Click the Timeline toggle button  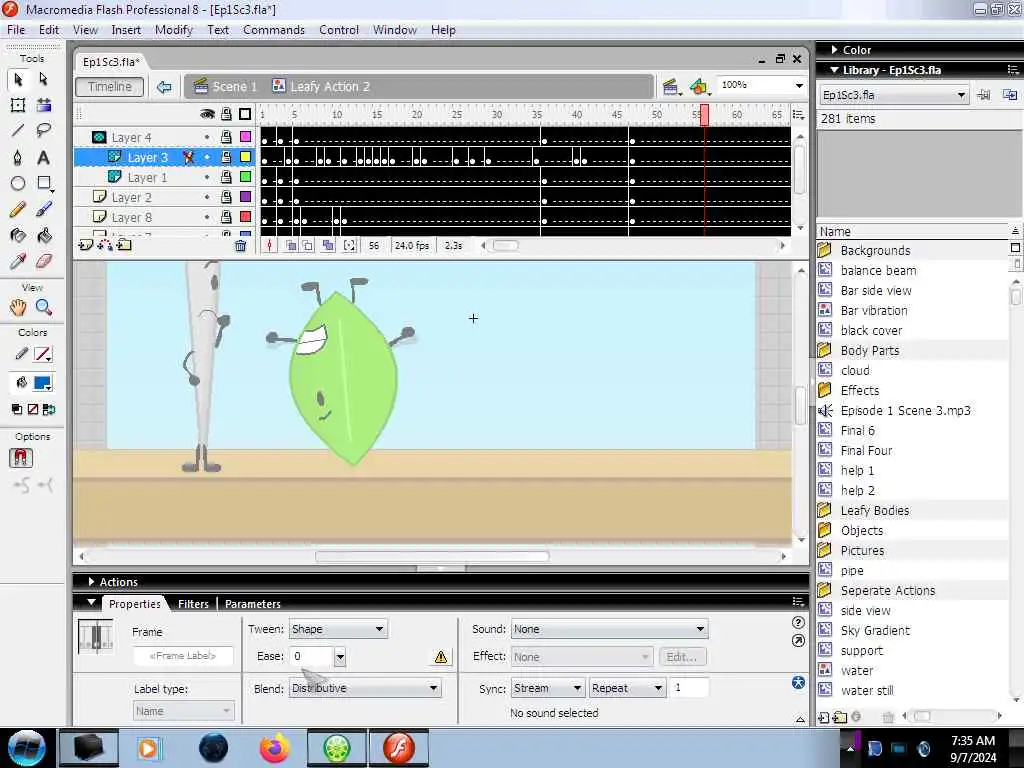pyautogui.click(x=110, y=87)
